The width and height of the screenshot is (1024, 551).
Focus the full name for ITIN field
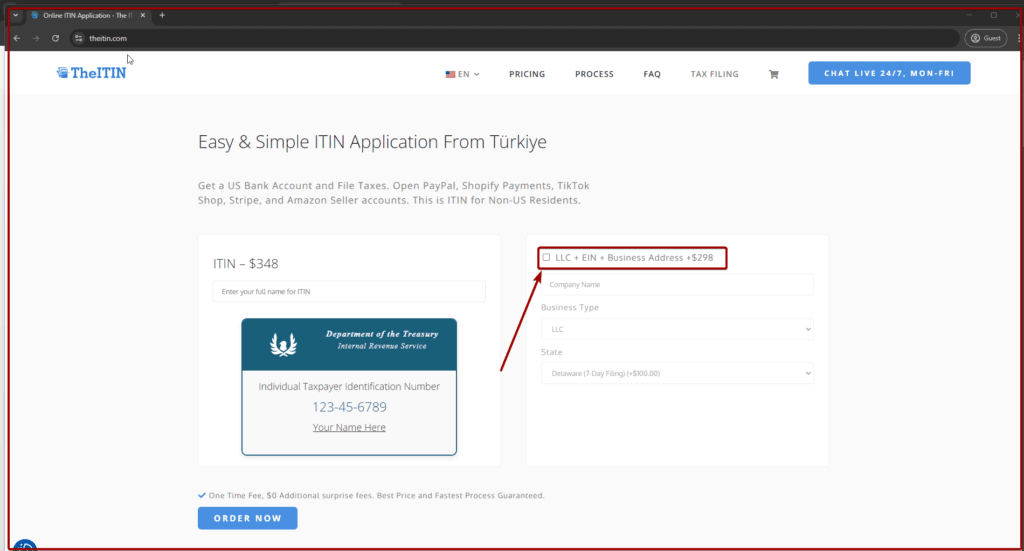tap(349, 291)
